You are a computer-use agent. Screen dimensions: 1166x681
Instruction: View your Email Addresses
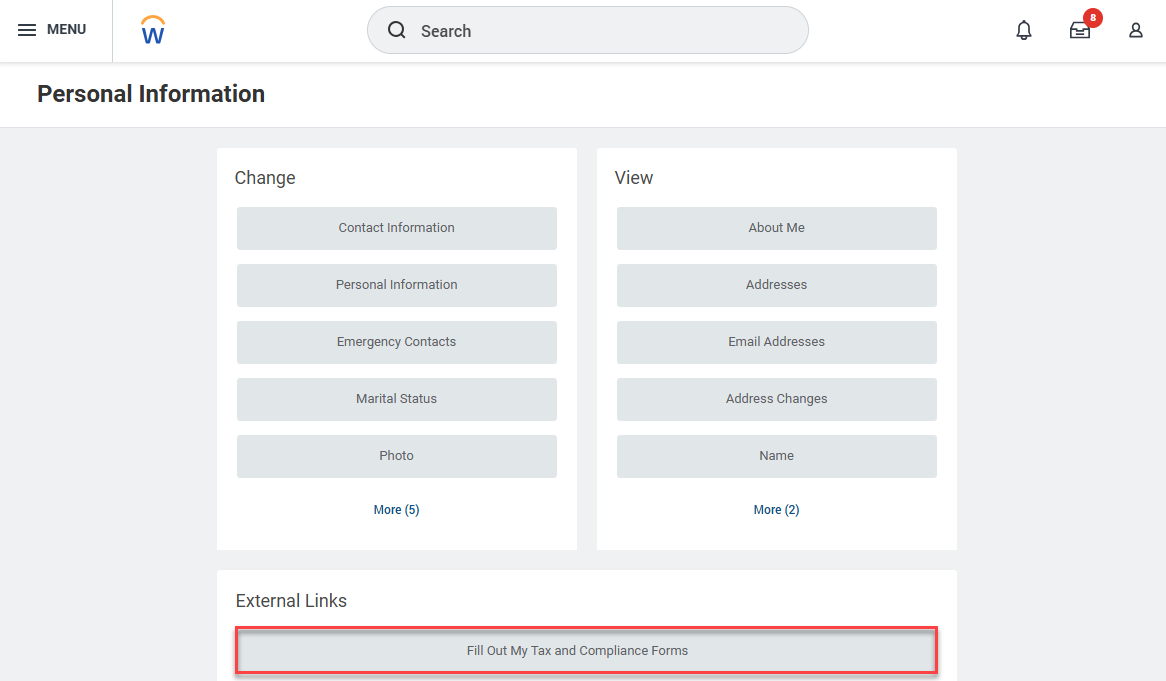[x=776, y=342]
